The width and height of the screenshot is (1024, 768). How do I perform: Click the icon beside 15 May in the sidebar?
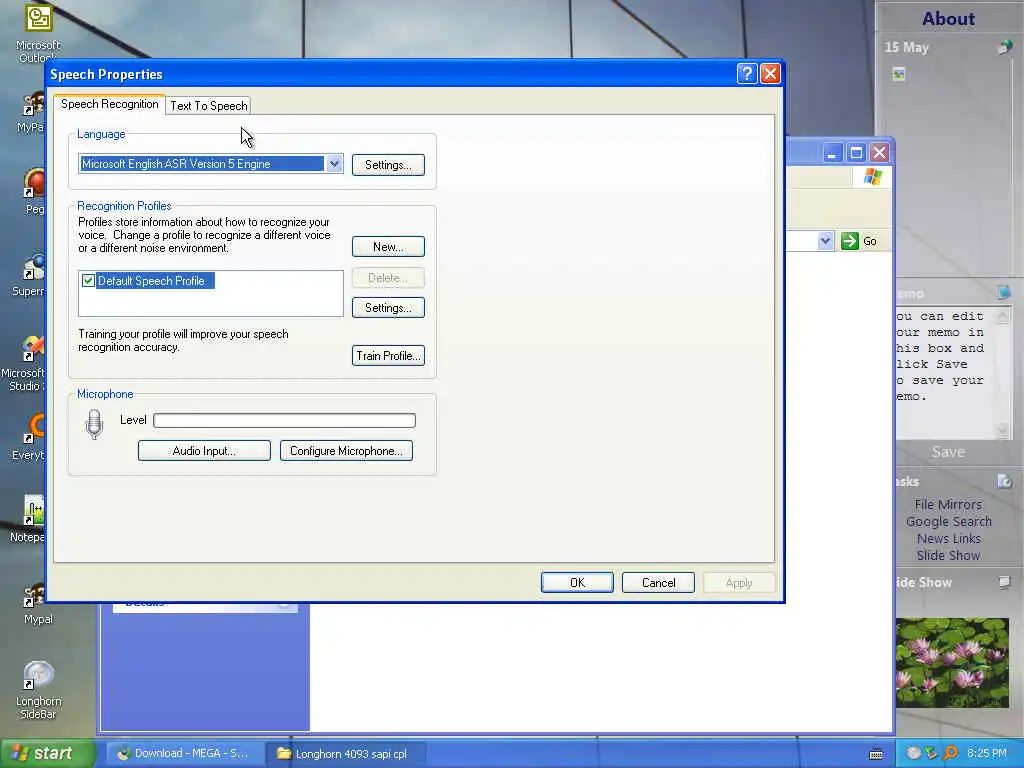click(1004, 47)
